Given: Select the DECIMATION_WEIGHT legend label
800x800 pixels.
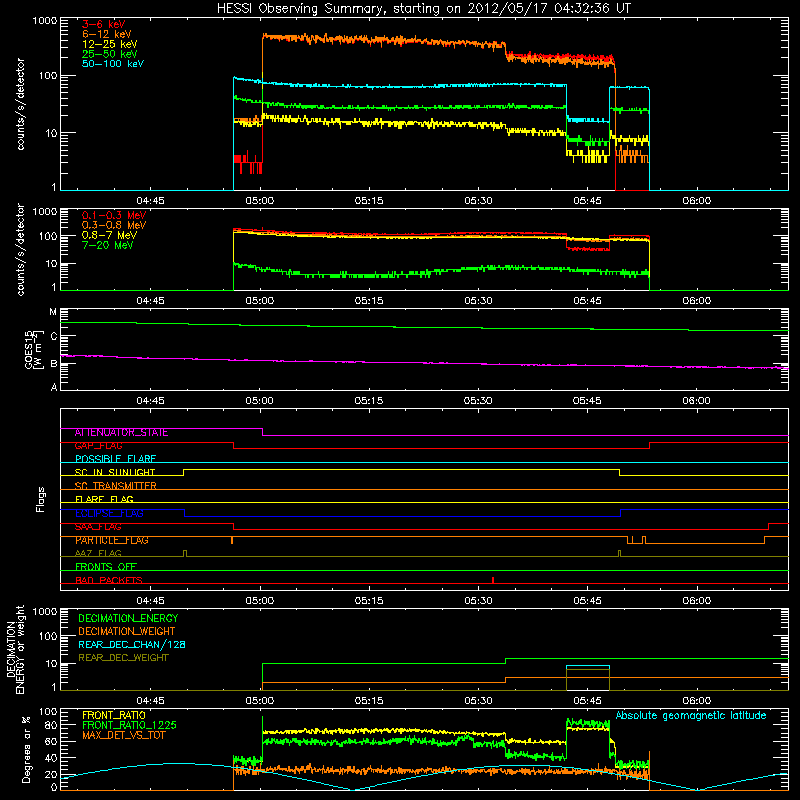Looking at the screenshot, I should pos(127,632).
